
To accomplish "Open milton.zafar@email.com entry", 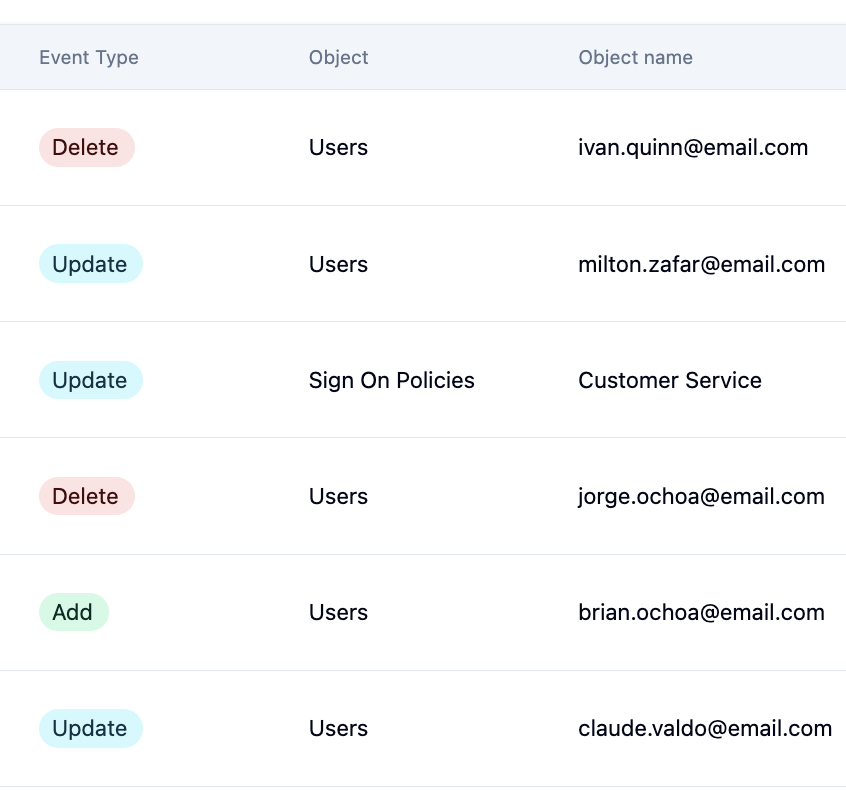I will 701,264.
